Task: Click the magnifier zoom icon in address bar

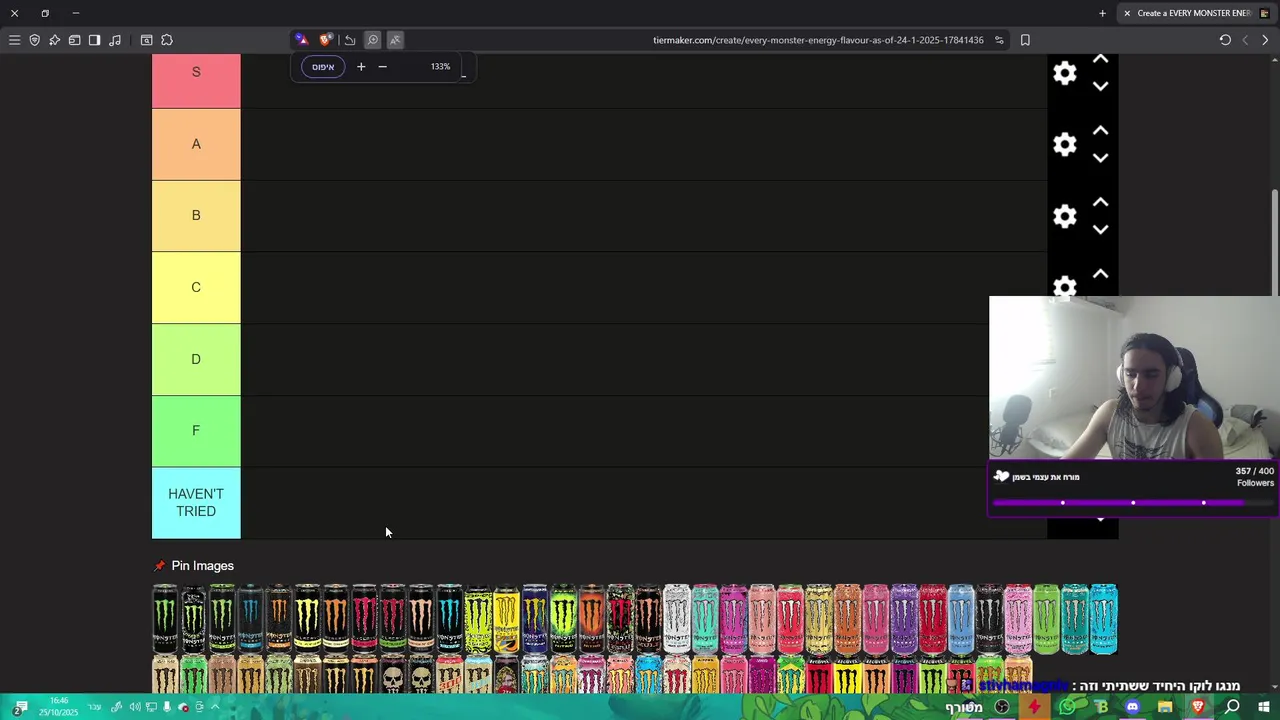Action: 373,40
